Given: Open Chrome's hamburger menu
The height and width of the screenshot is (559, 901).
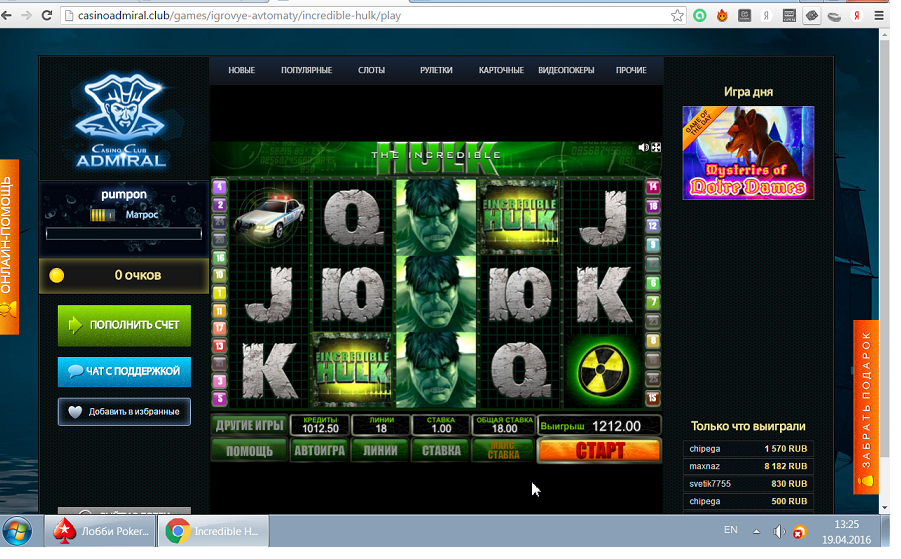Looking at the screenshot, I should coord(879,16).
